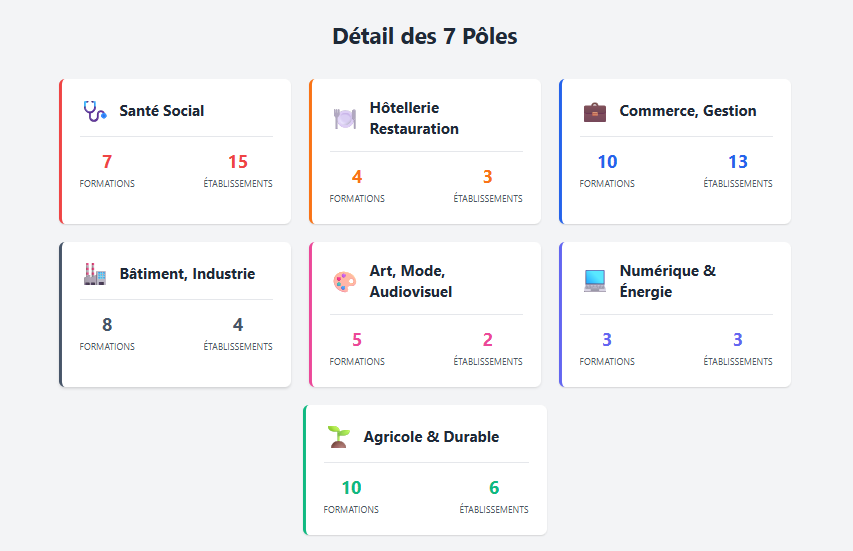This screenshot has height=551, width=853.
Task: Select the Bâtiment, Industrie heading
Action: pos(187,274)
